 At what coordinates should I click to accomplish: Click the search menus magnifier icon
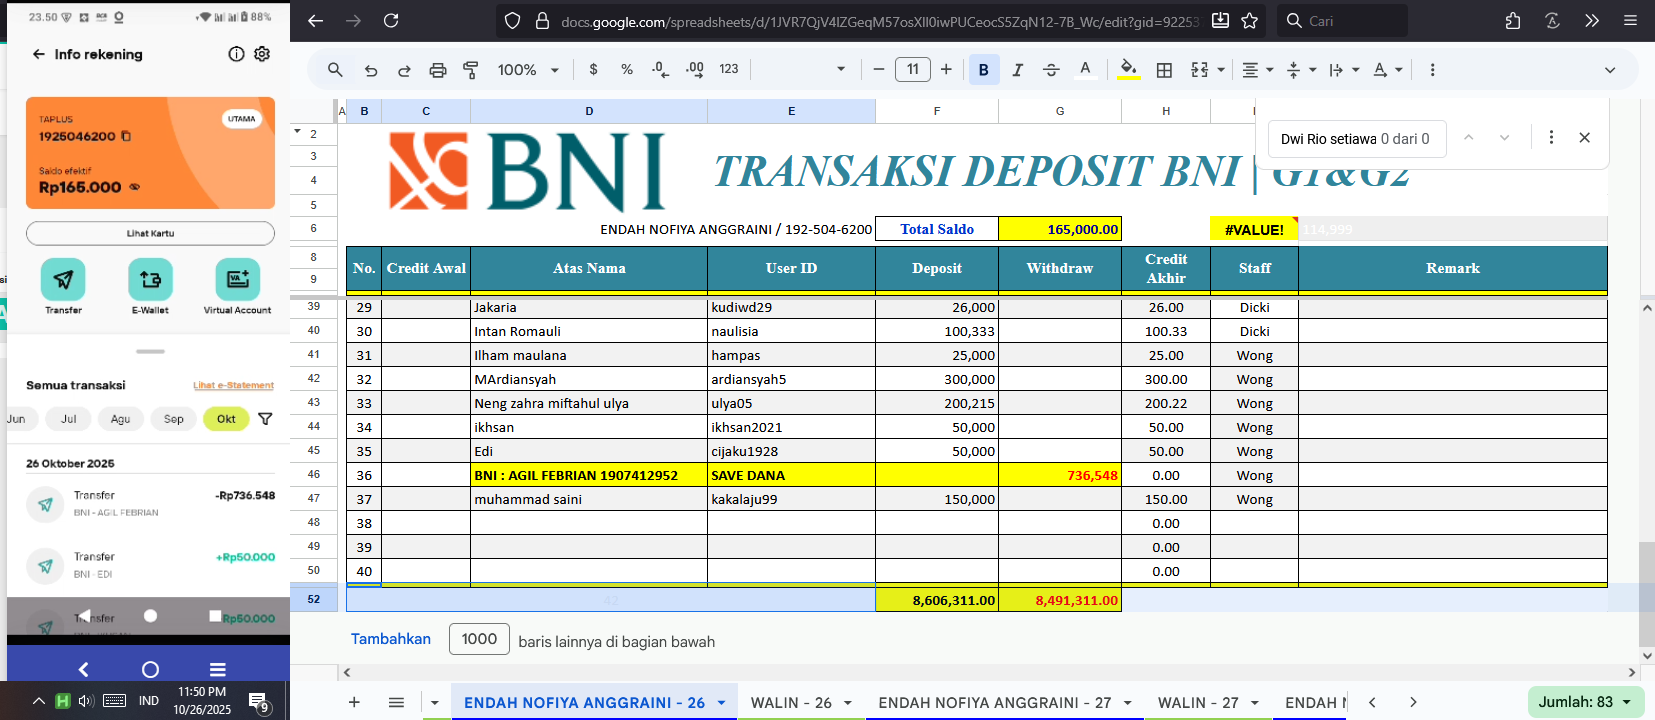[x=335, y=70]
